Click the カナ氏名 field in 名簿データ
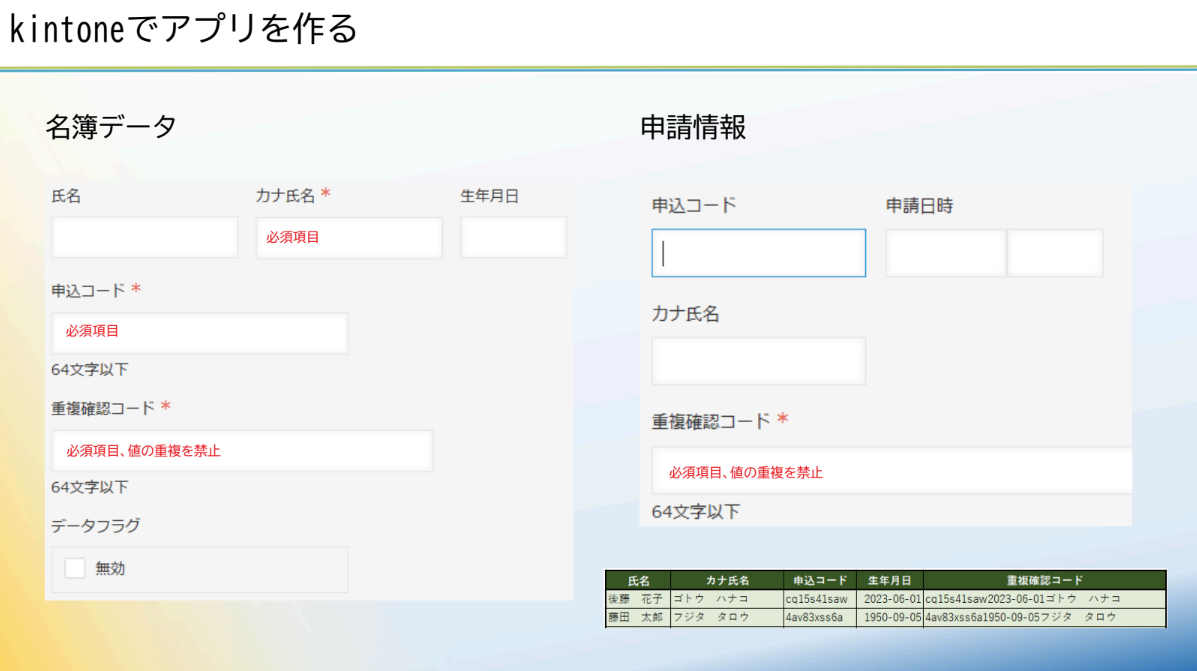 [x=349, y=237]
